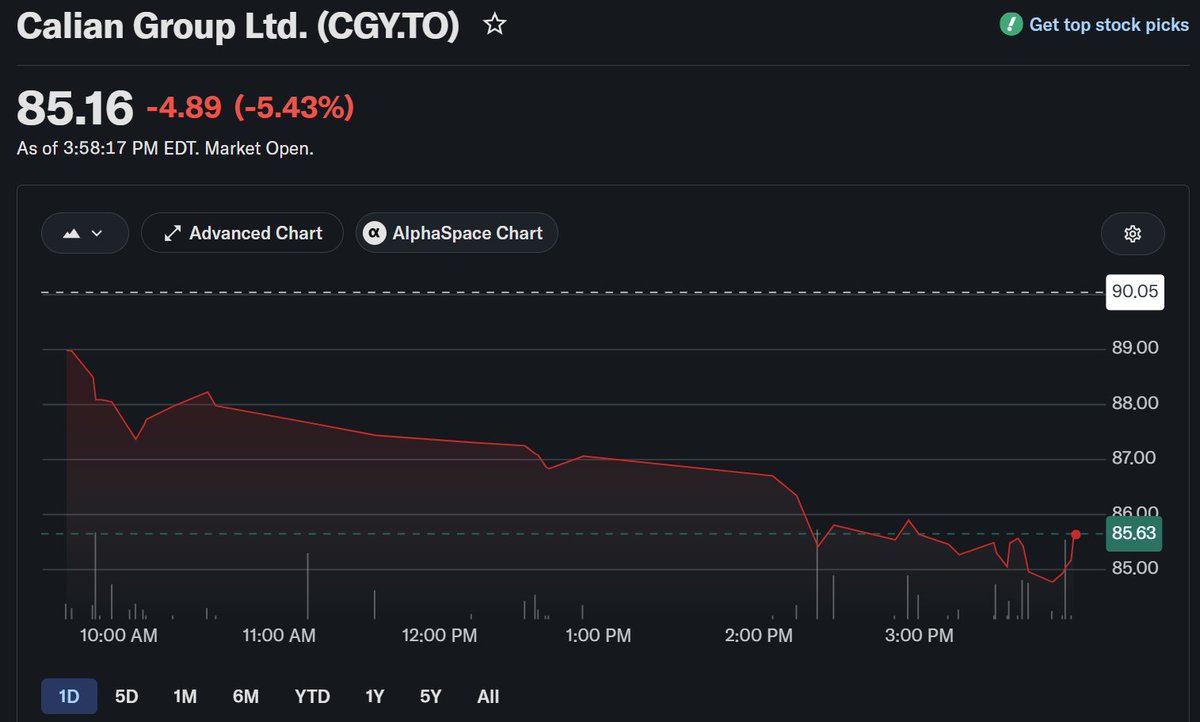Screen dimensions: 1200x722
Task: Click the 3:00 PM axis label
Action: tap(918, 635)
